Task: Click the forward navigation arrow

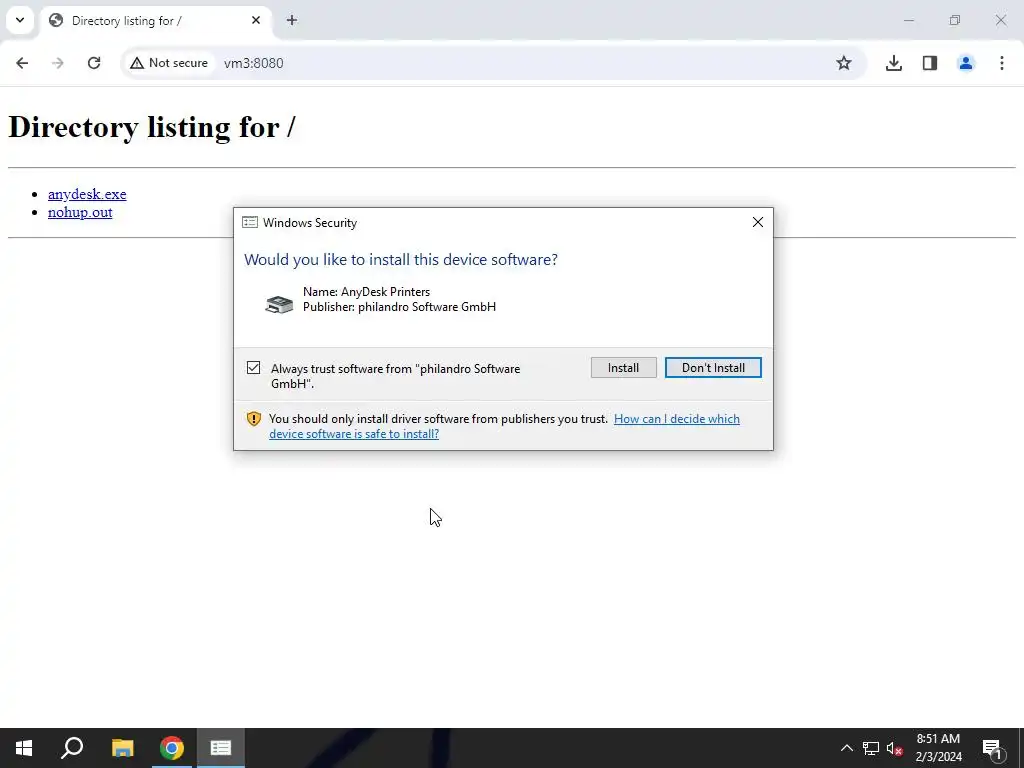Action: 58,63
